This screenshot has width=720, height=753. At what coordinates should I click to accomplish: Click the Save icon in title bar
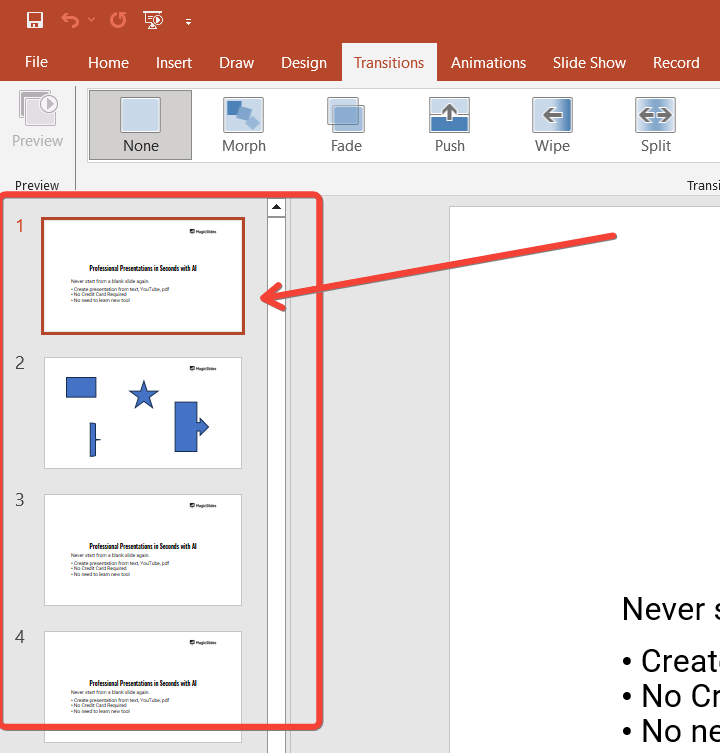click(x=35, y=20)
